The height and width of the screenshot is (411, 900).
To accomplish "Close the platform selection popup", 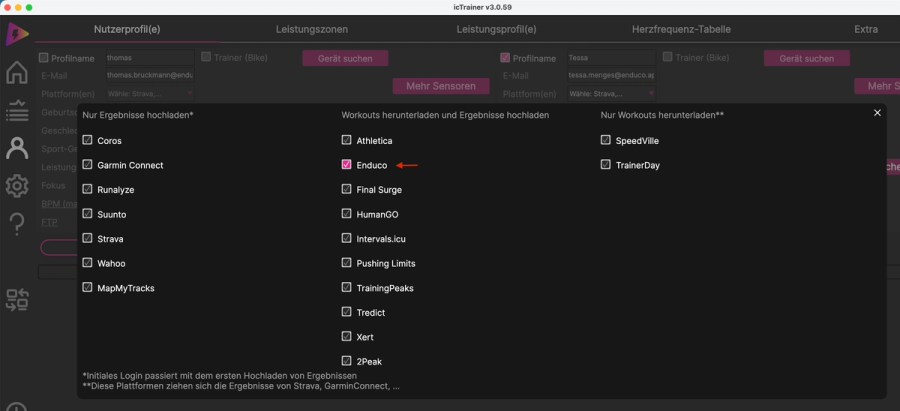I will pyautogui.click(x=876, y=113).
